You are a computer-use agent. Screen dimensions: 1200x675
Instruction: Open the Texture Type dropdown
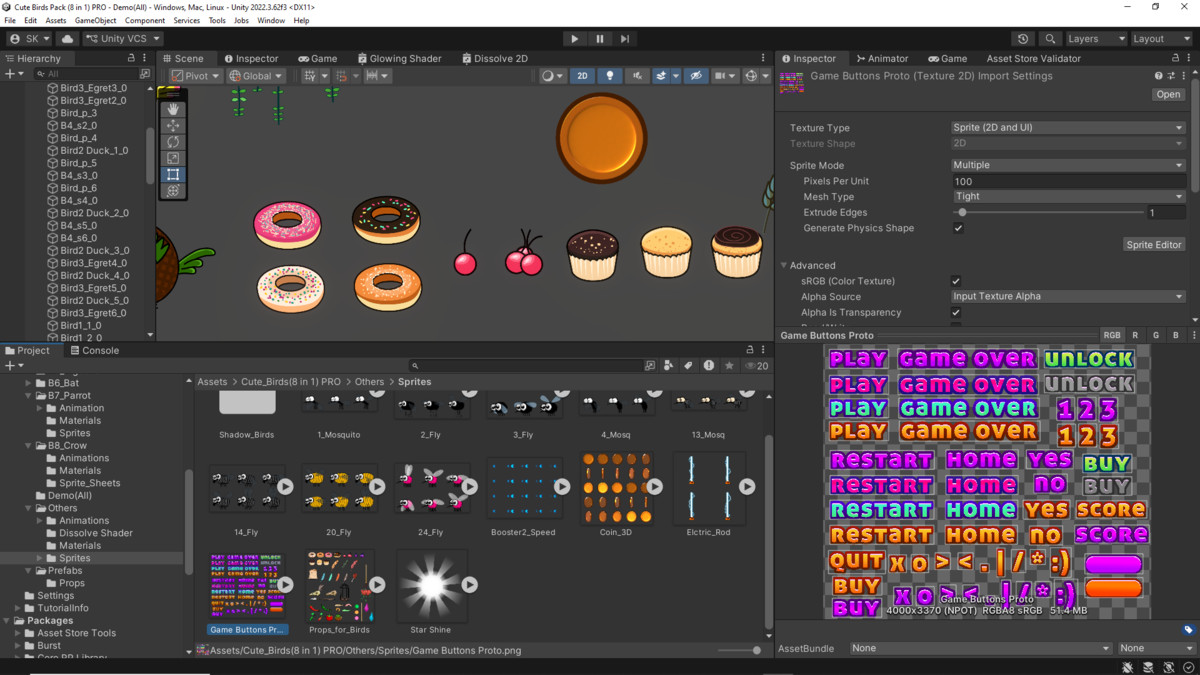[1067, 128]
